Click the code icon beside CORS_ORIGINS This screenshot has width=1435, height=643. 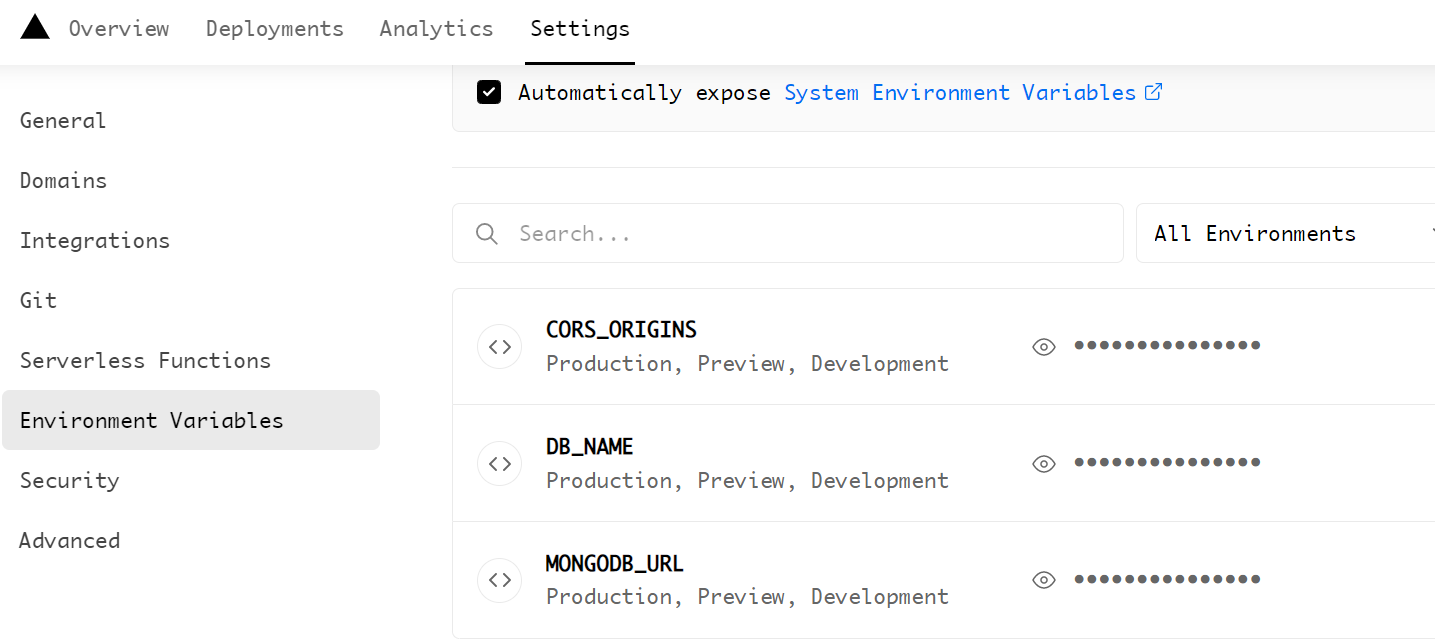click(x=499, y=345)
